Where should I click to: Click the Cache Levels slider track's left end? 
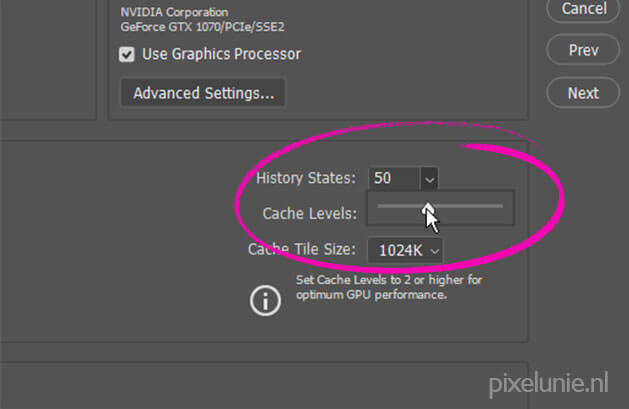pyautogui.click(x=380, y=206)
